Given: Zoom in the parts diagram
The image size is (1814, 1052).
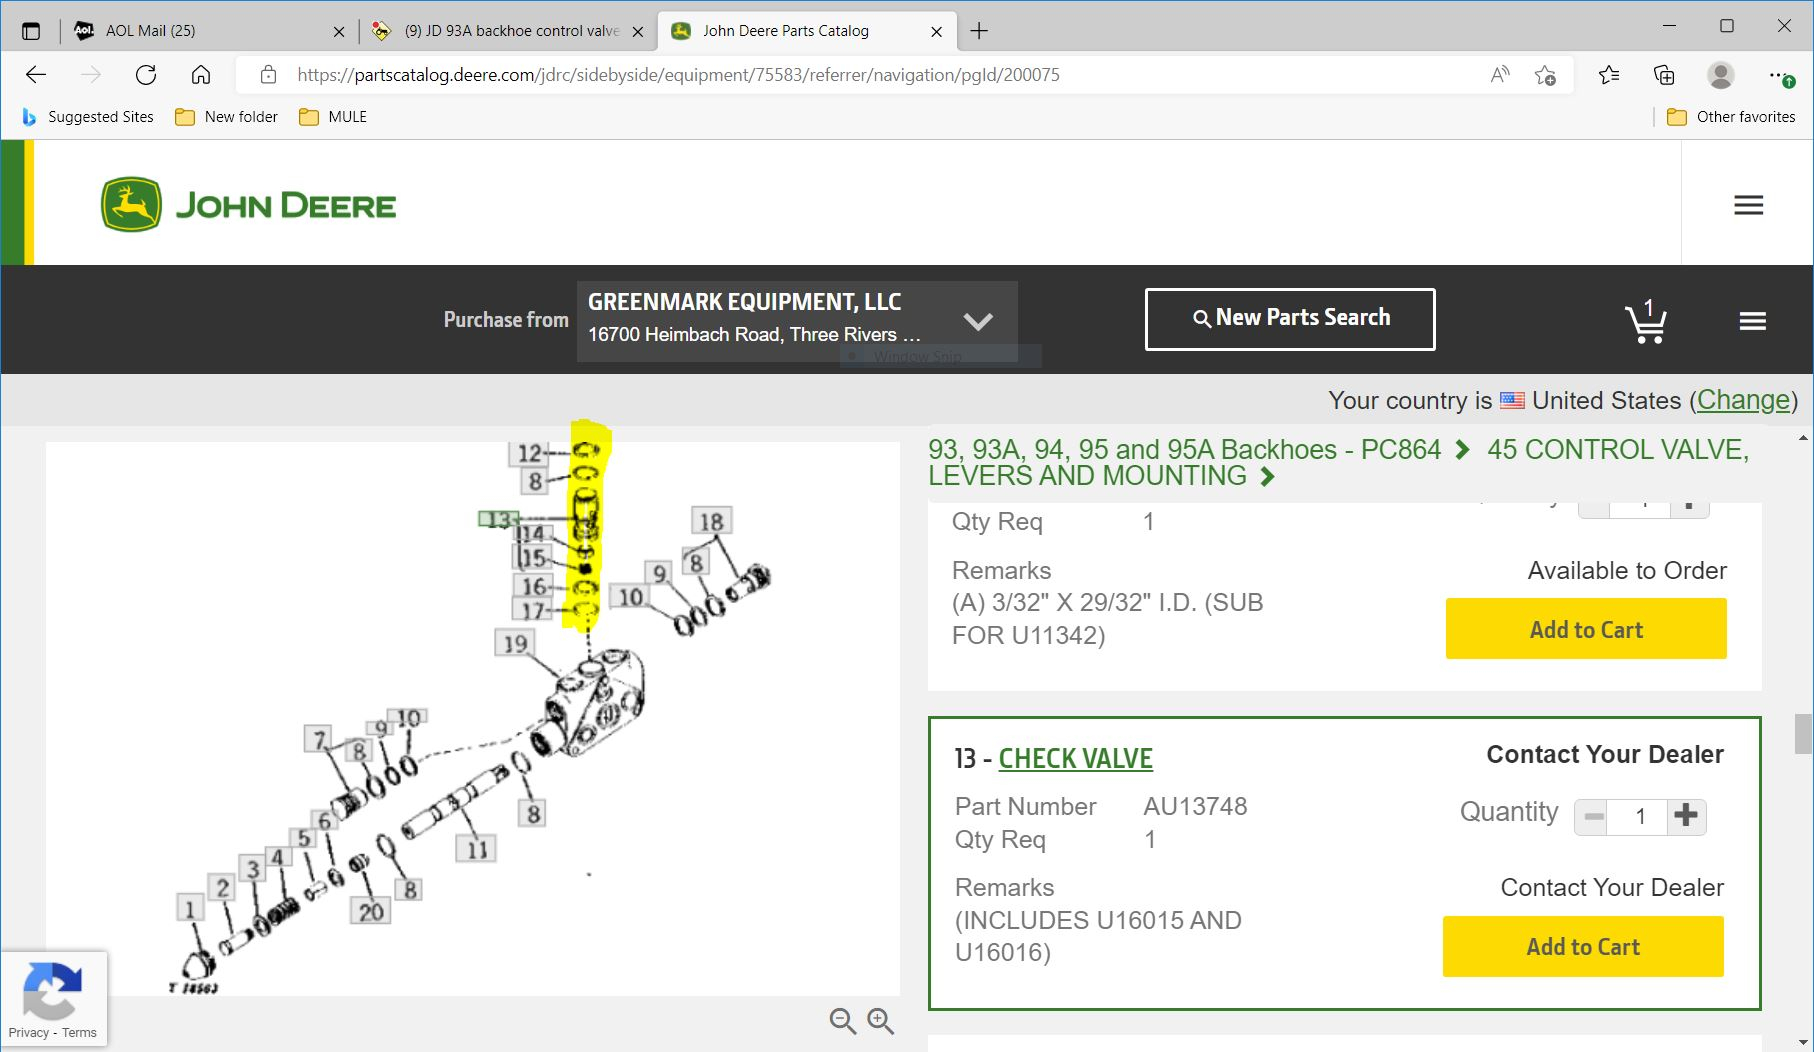Looking at the screenshot, I should tap(881, 1021).
